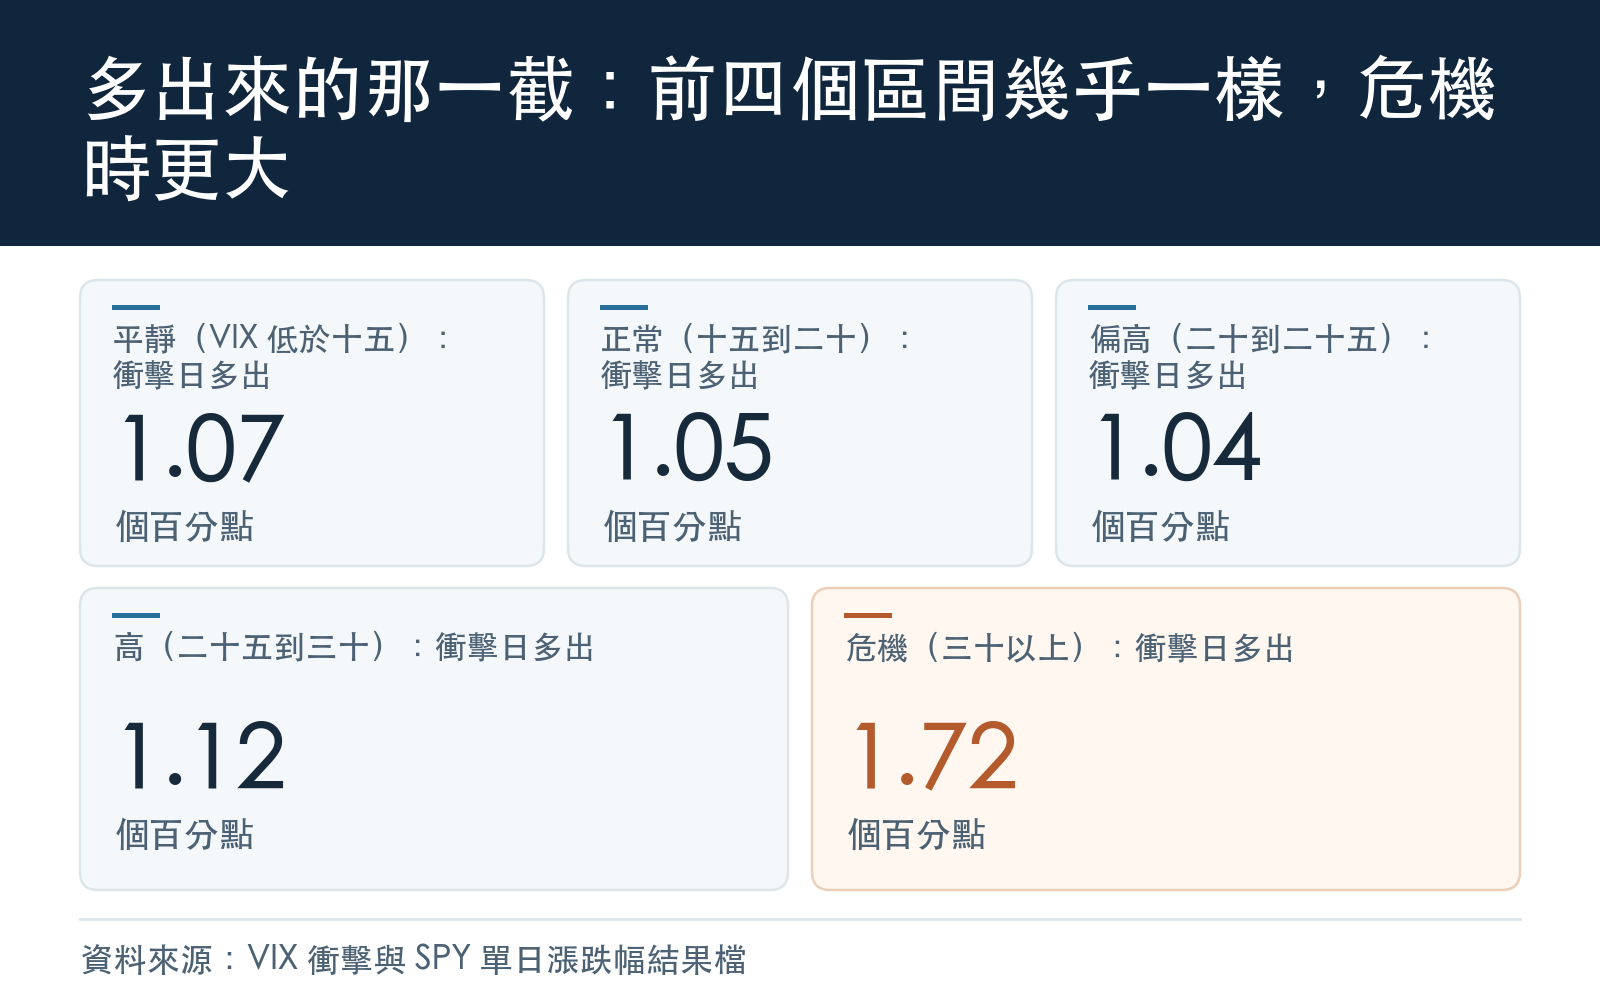Select the 正常（十五到二十） card label
Viewport: 1600px width, 1000px height.
pos(756,357)
